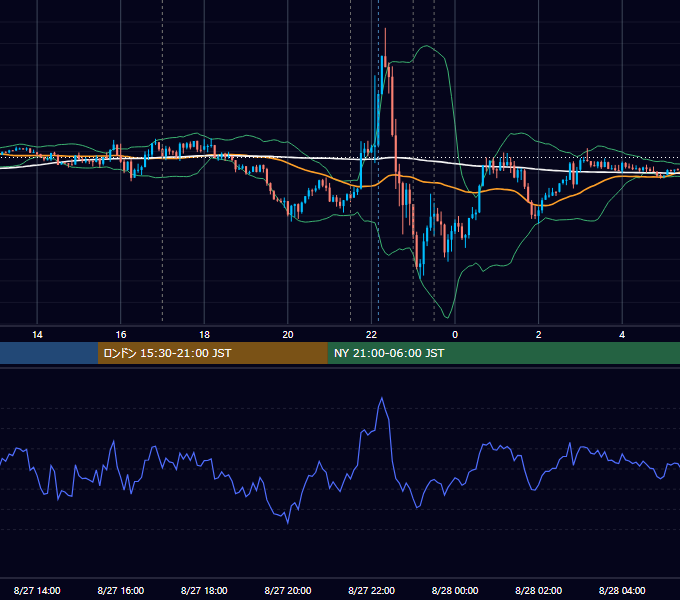680x600 pixels.
Task: Click the 20 hour label on upper axis
Action: point(288,335)
